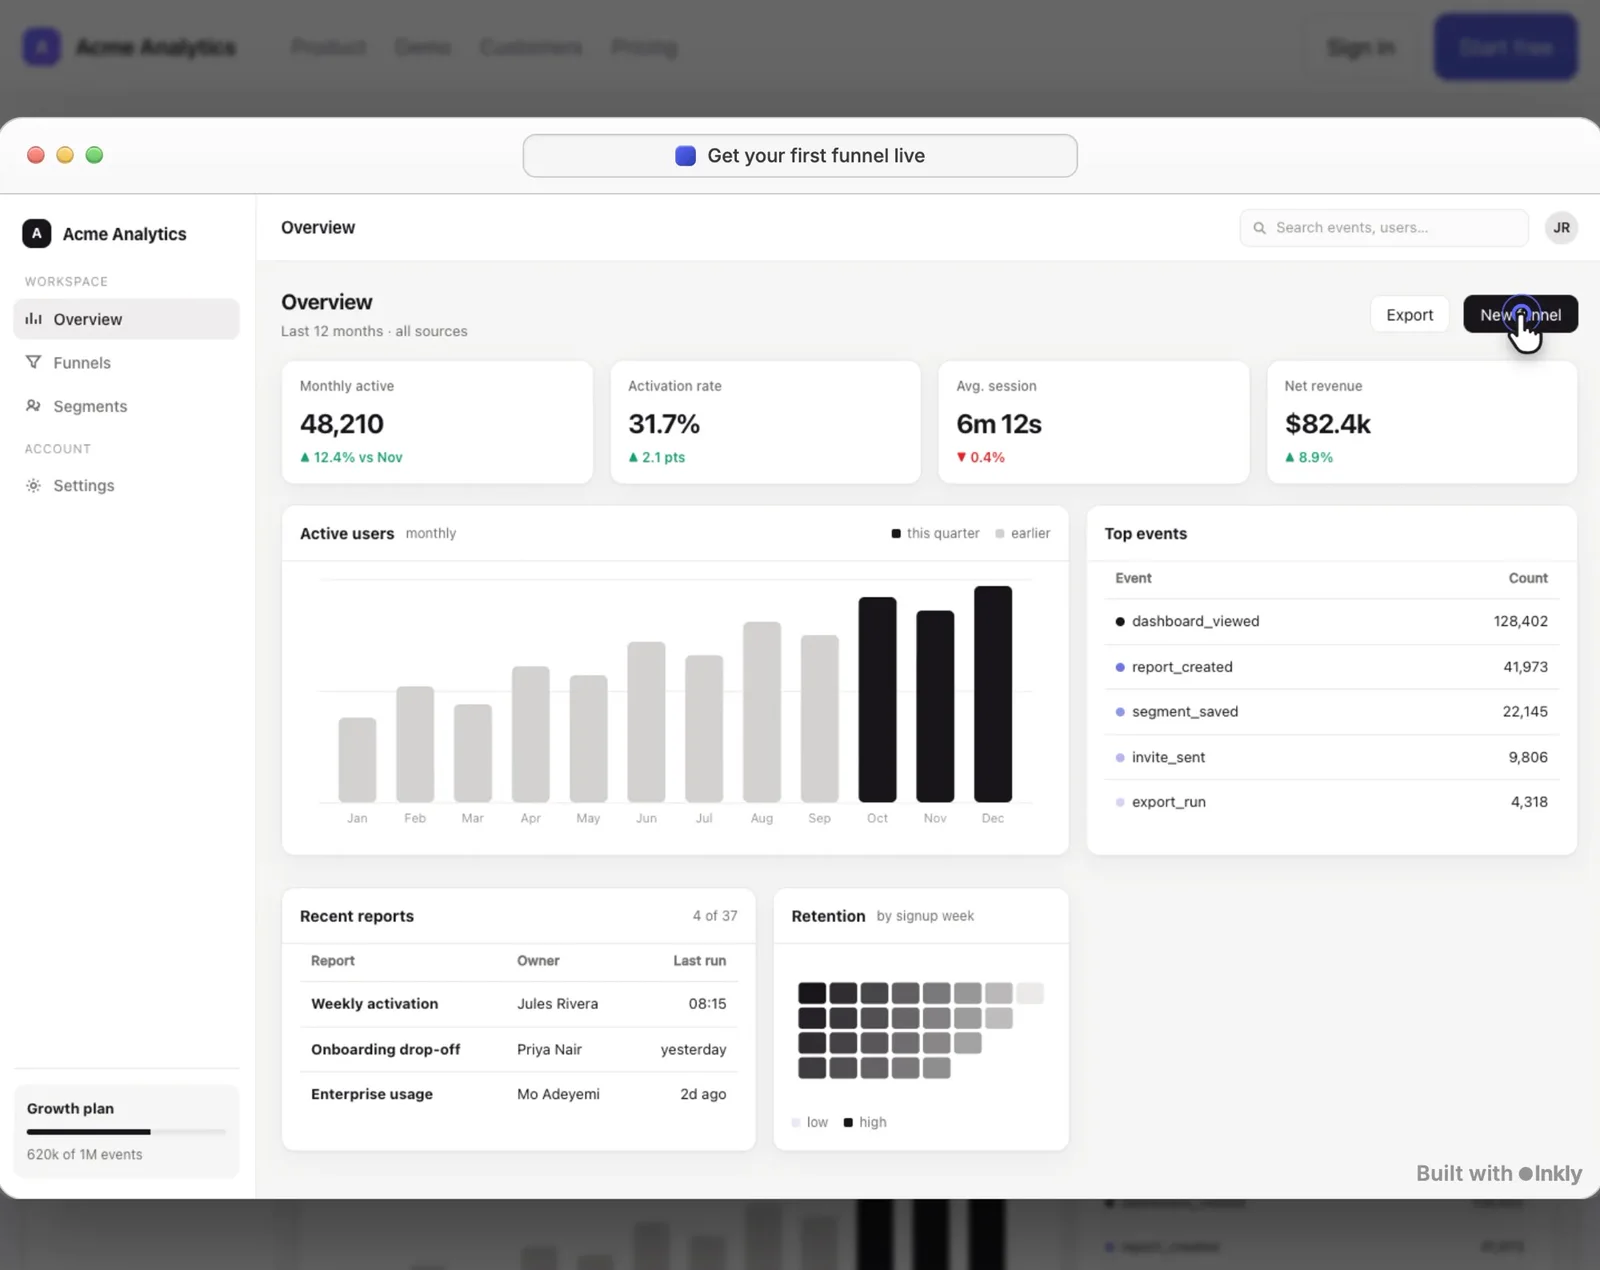Open the Funnels section
1600x1270 pixels.
click(x=126, y=363)
